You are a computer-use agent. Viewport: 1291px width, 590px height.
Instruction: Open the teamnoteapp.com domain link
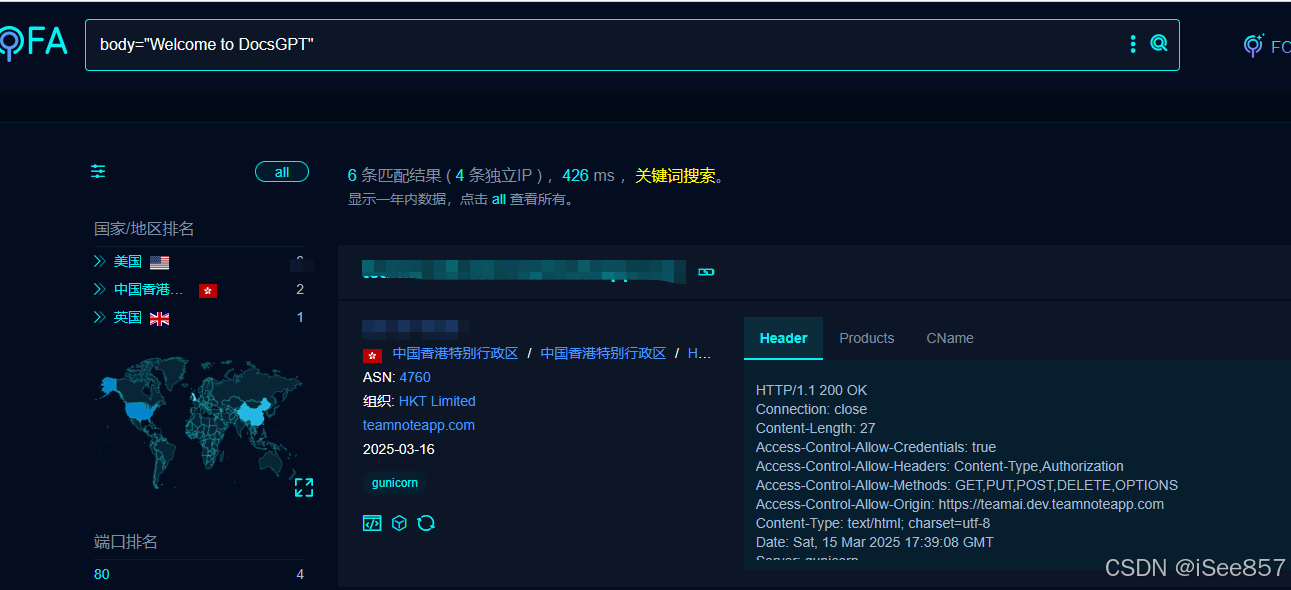coord(419,425)
